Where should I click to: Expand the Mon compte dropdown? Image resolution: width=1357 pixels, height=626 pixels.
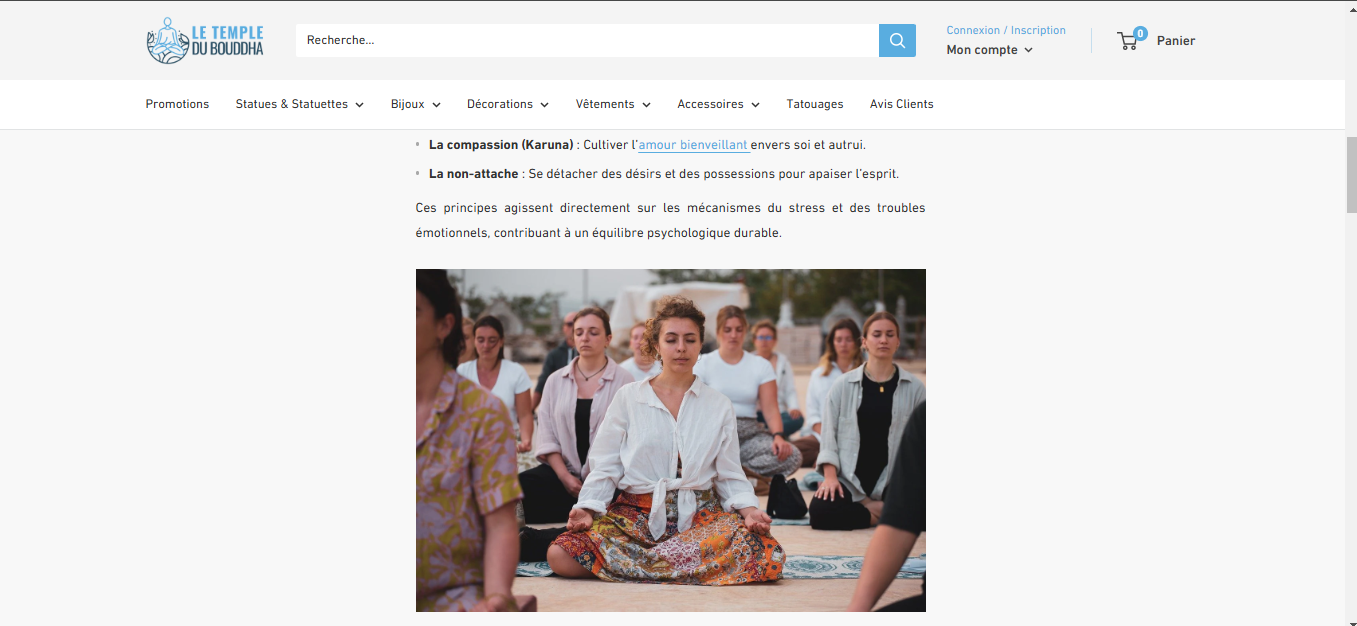[x=990, y=50]
